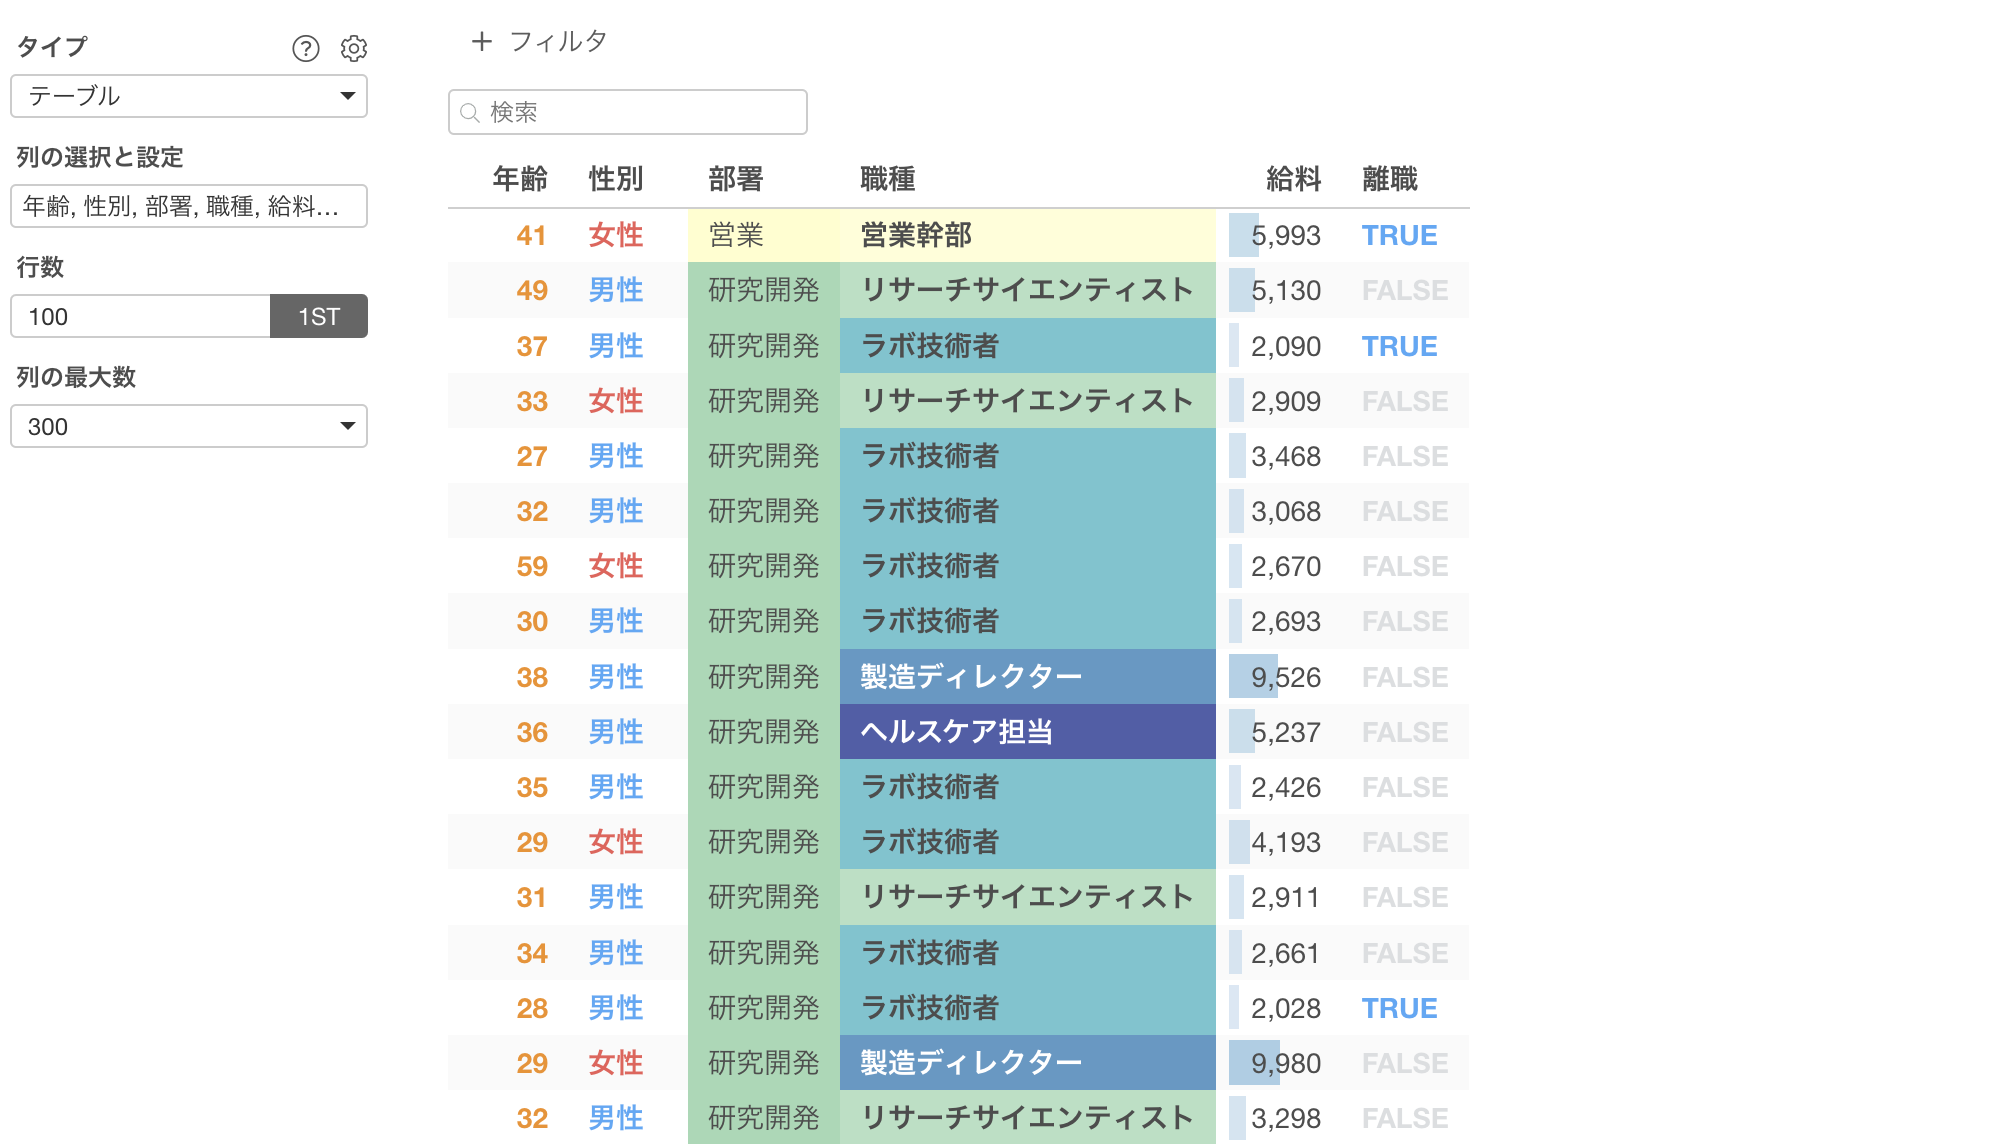Select the ヘルスケア担当 job cell
2010x1144 pixels.
(x=1028, y=732)
